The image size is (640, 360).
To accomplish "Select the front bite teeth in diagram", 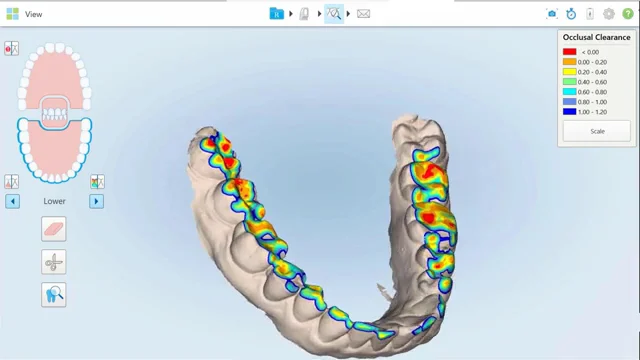I will coord(54,113).
